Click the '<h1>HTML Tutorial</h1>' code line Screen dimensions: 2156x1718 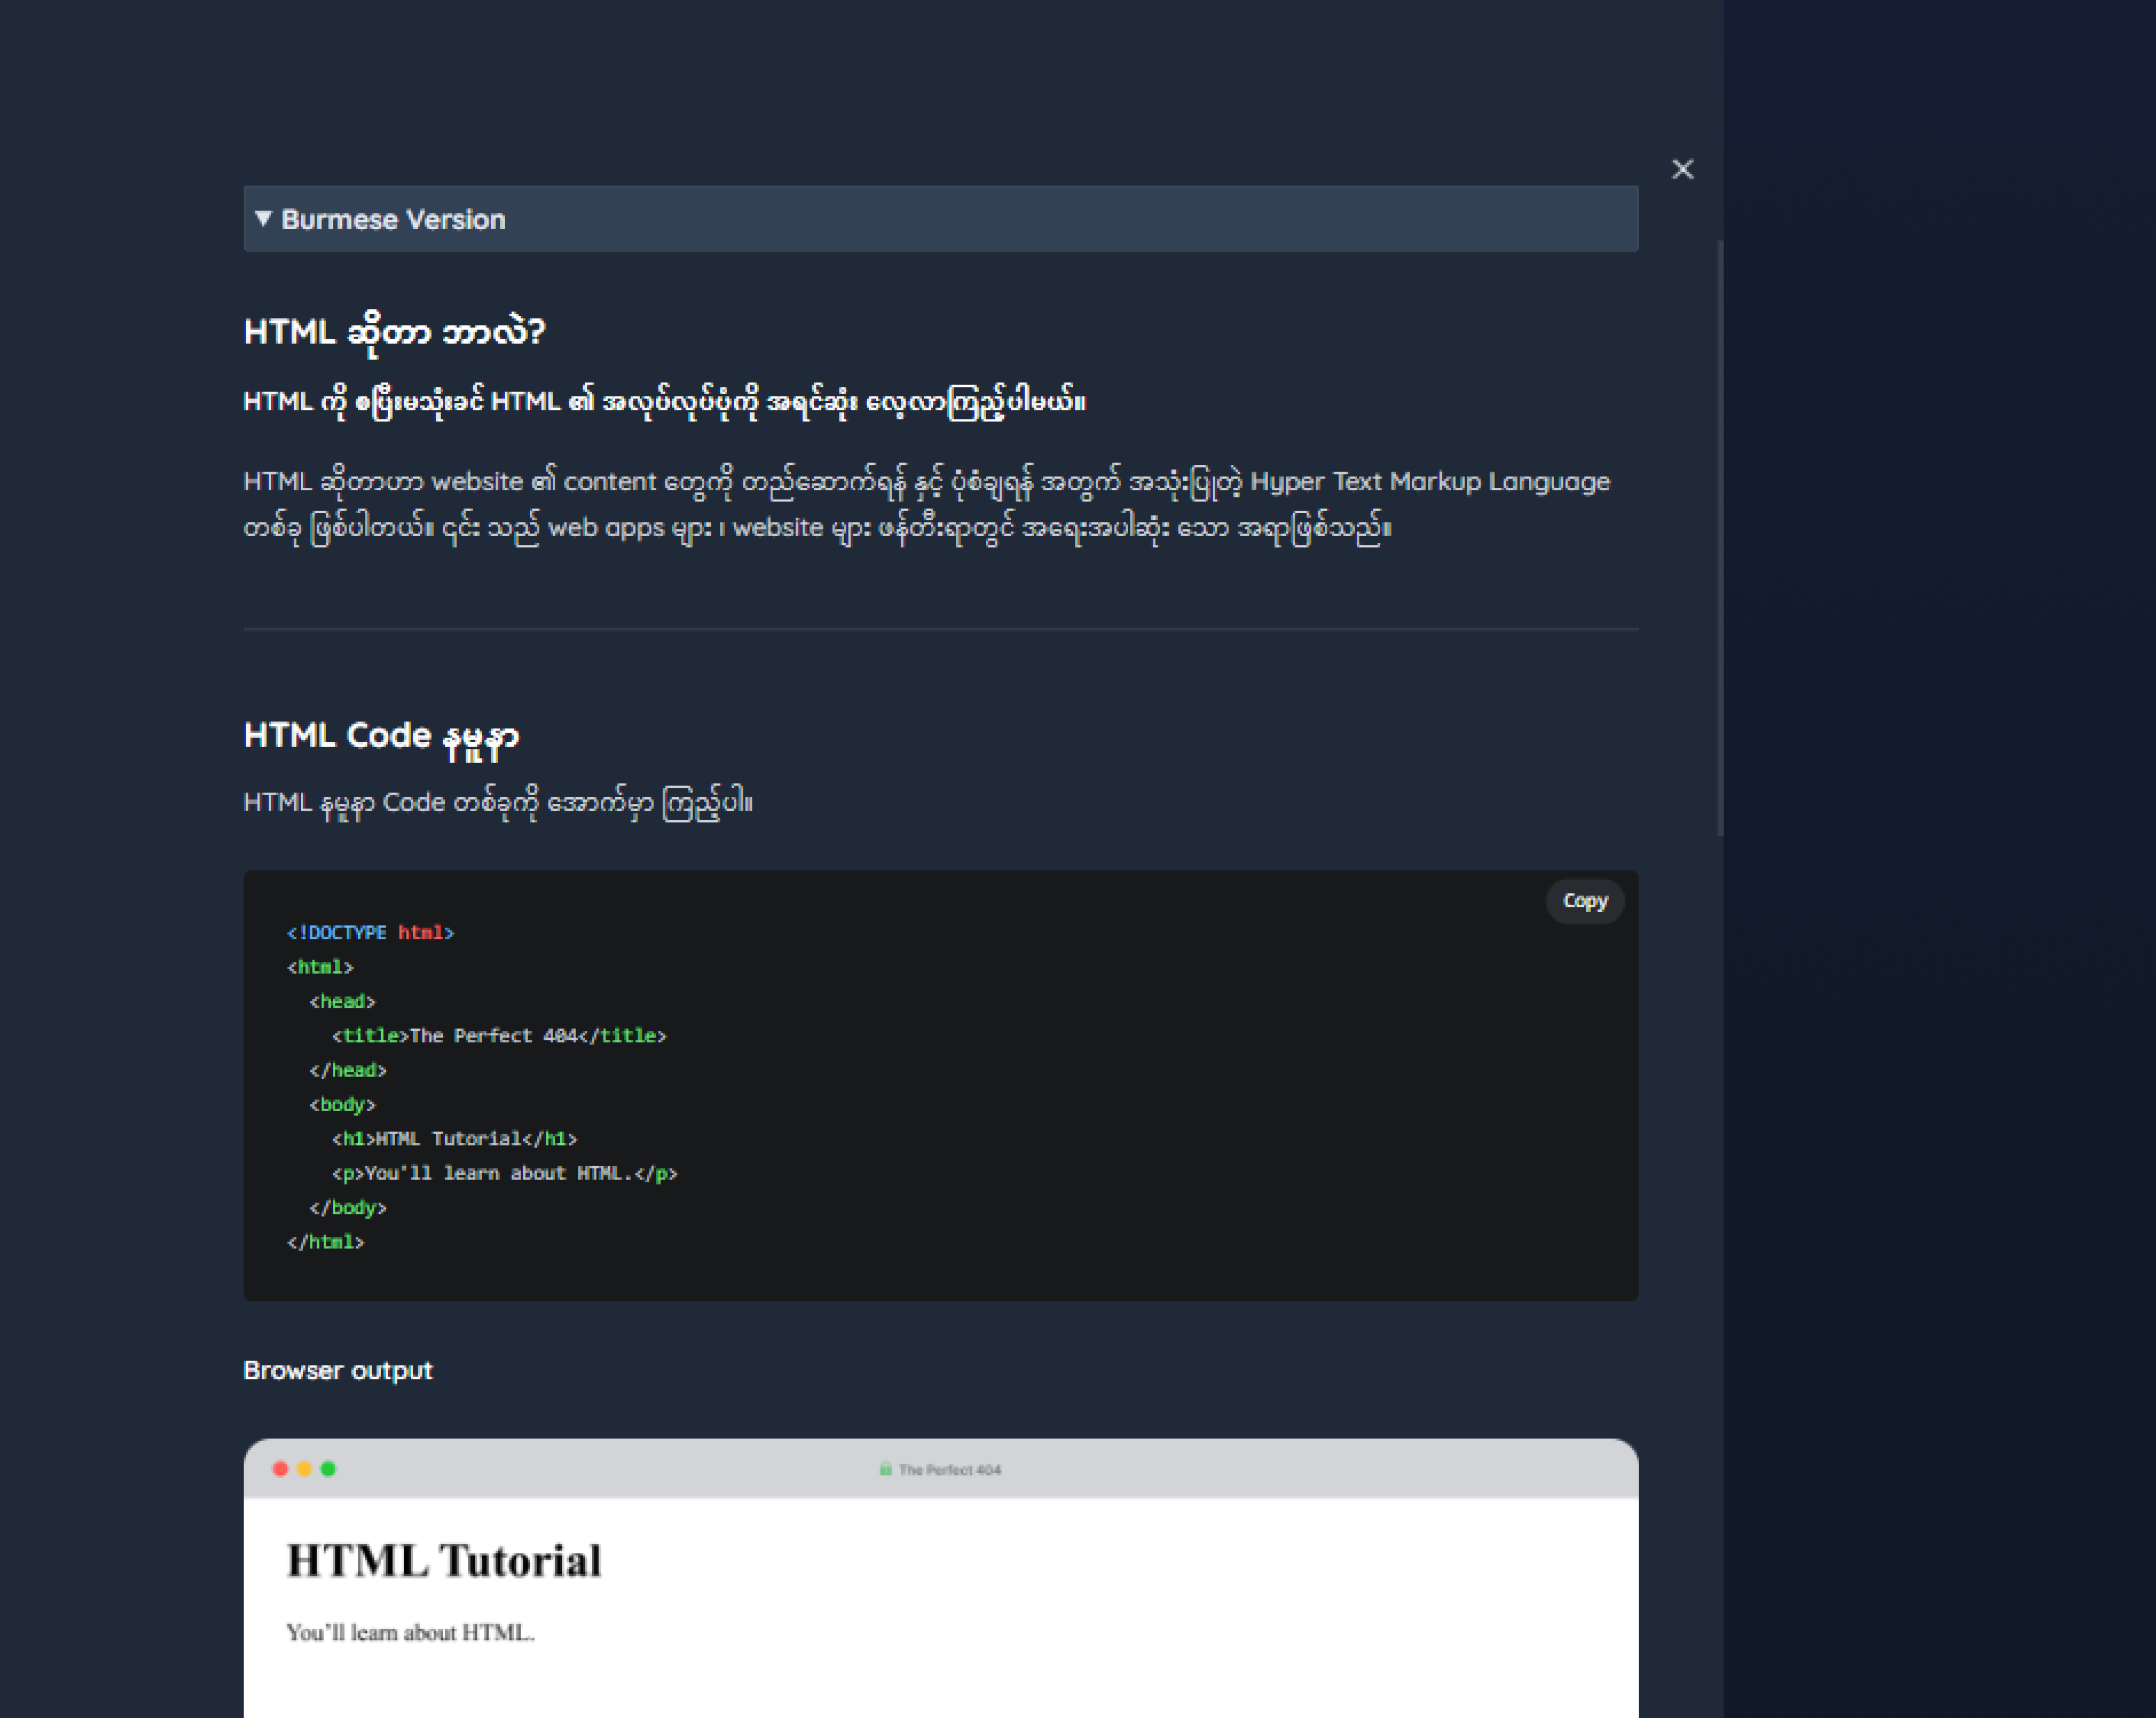[454, 1139]
